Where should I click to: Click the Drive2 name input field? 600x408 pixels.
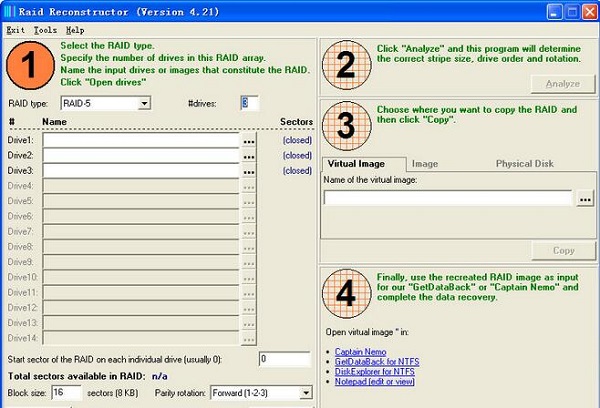tap(141, 156)
